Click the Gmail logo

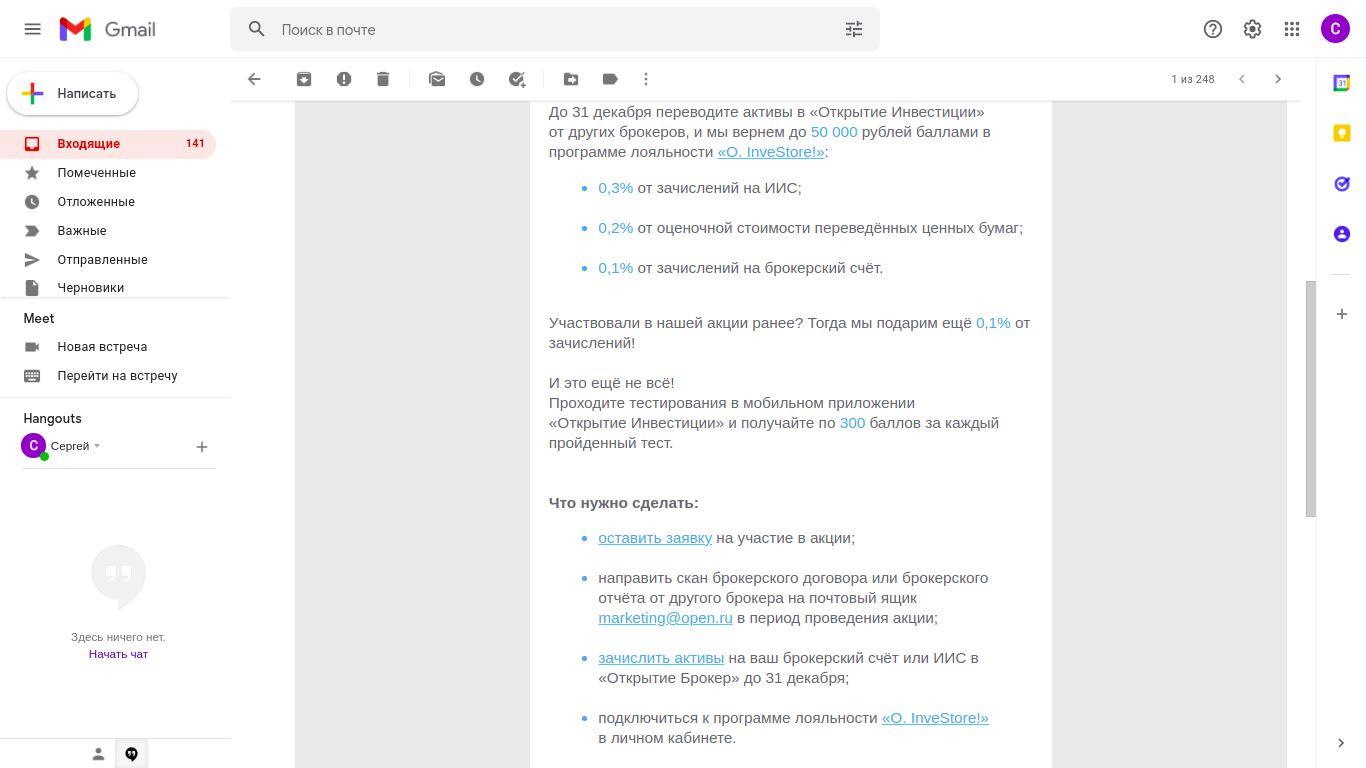tap(108, 29)
